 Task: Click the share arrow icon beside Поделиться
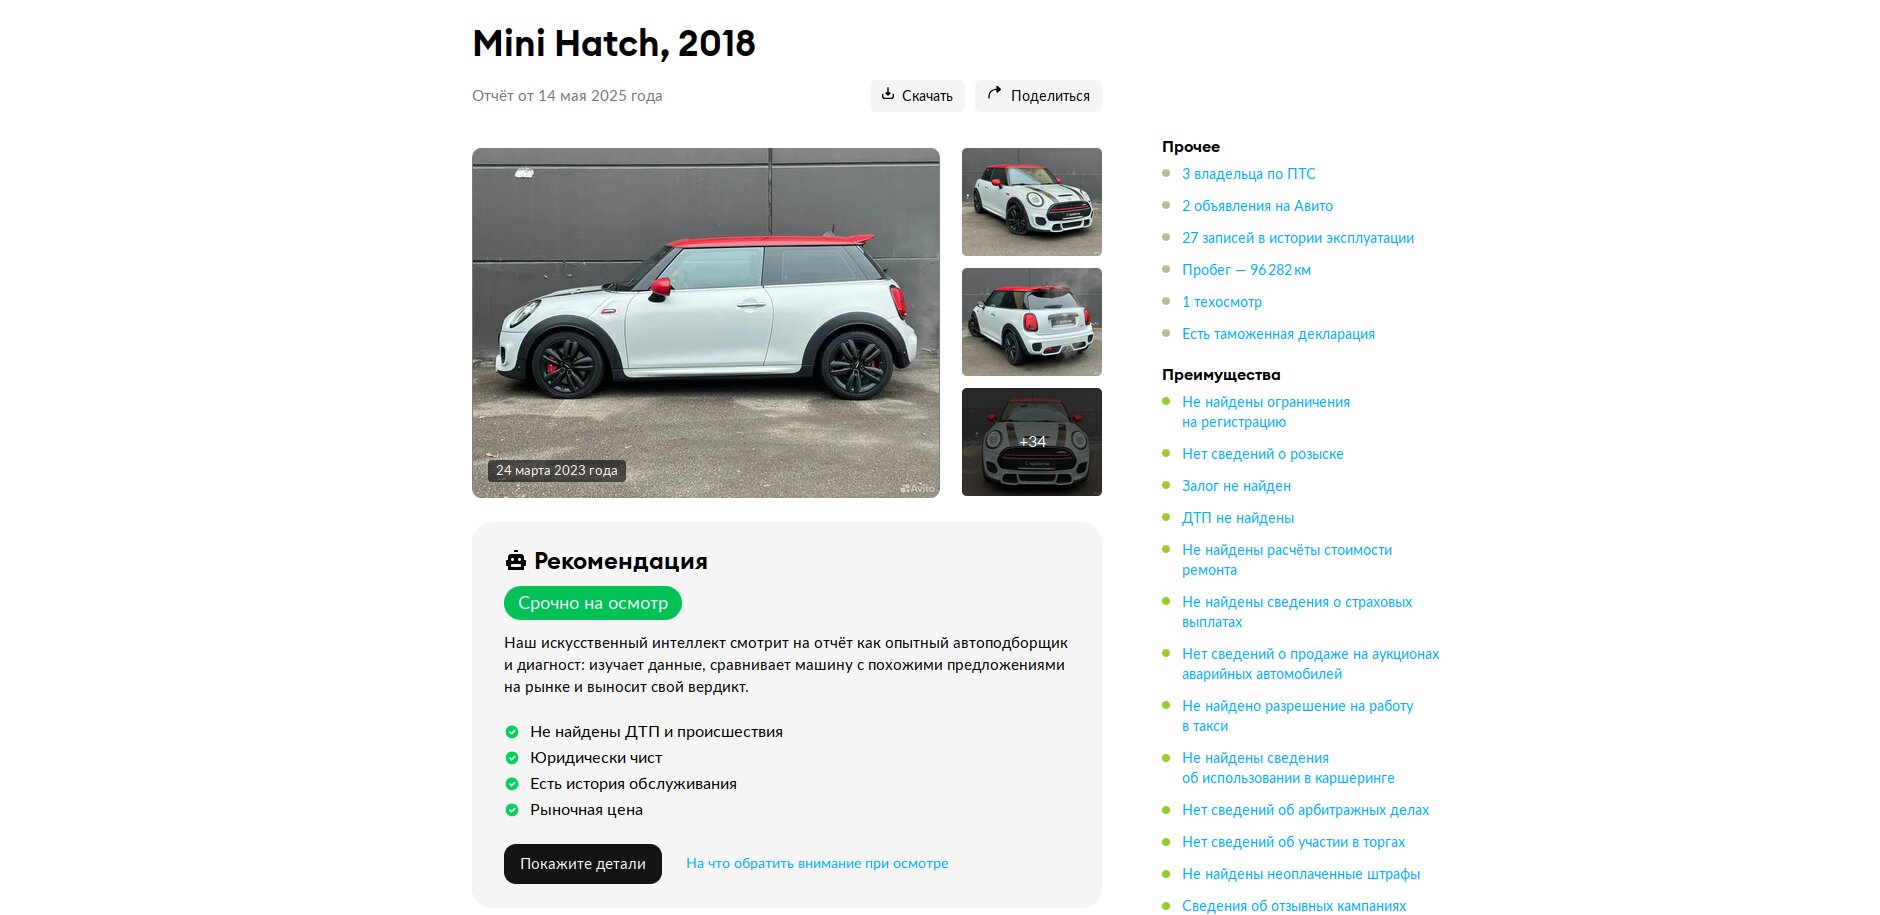tap(994, 94)
